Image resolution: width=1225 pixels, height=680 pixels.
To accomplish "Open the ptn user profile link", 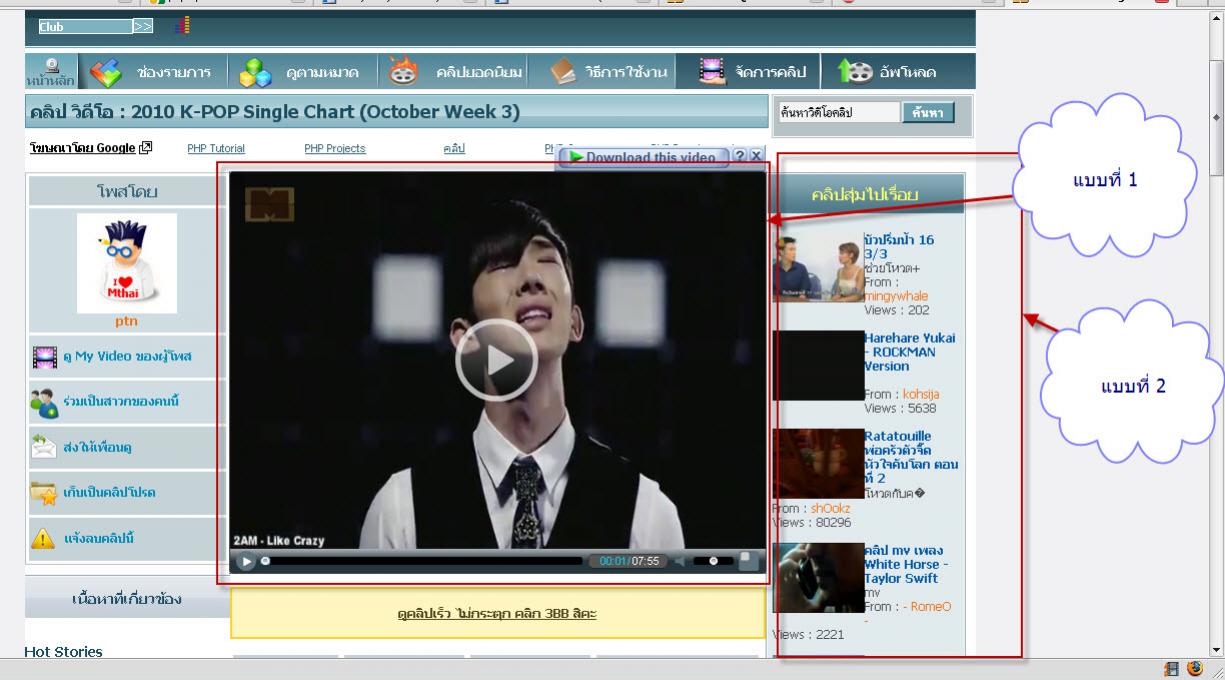I will coord(126,321).
